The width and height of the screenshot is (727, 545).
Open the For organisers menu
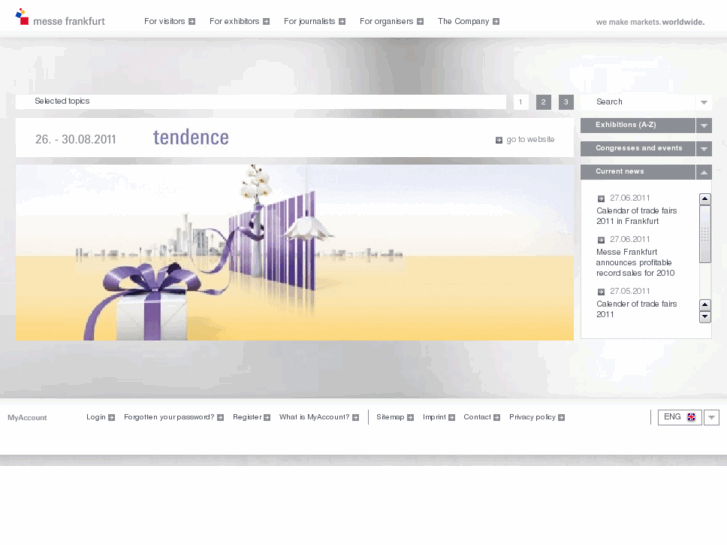point(386,21)
